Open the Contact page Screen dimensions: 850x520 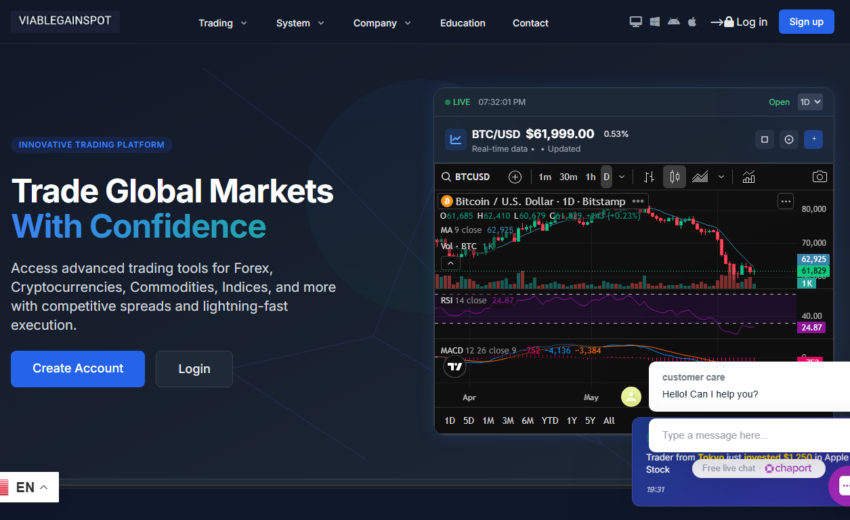tap(530, 23)
